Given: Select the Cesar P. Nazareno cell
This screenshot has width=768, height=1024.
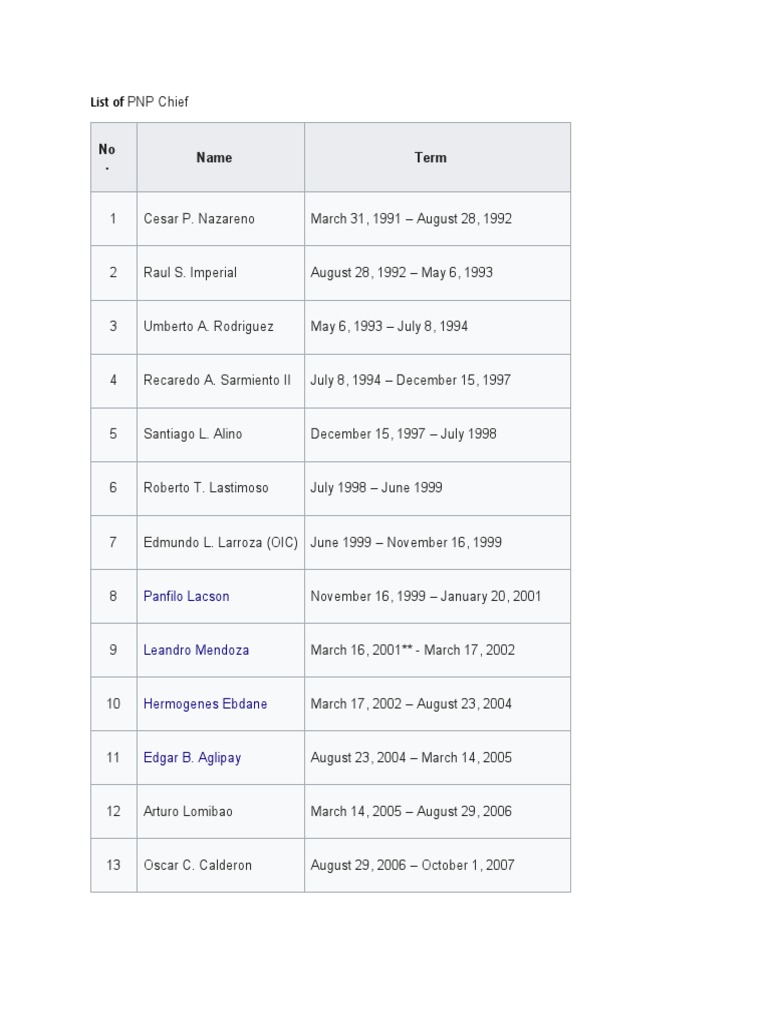Looking at the screenshot, I should tap(199, 219).
